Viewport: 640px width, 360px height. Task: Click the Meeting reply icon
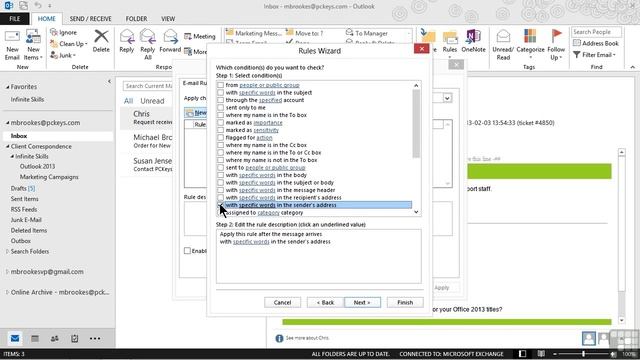click(x=188, y=37)
